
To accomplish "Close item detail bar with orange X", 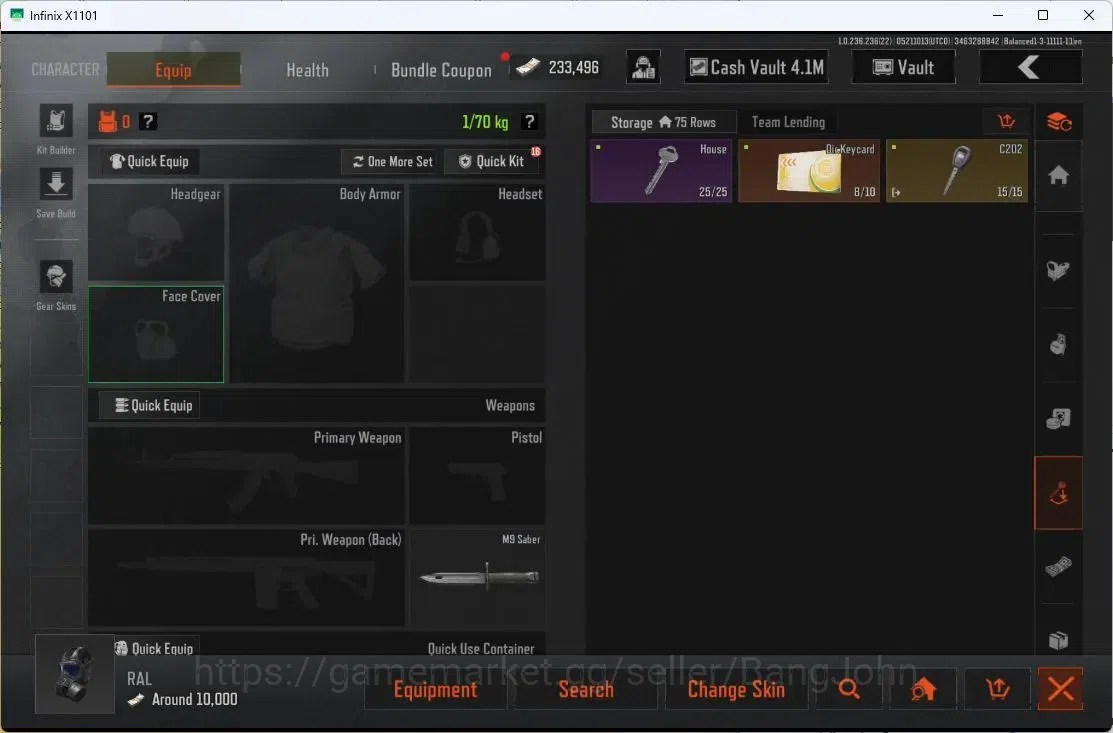I will tap(1060, 689).
